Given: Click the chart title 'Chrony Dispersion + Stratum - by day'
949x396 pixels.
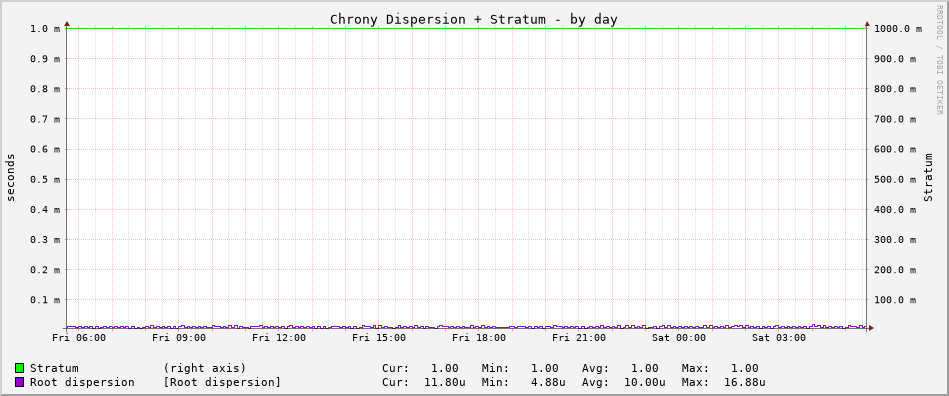Looking at the screenshot, I should point(474,19).
